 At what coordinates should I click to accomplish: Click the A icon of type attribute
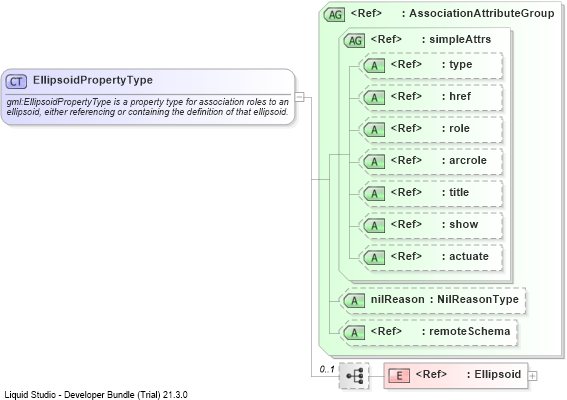coord(374,66)
